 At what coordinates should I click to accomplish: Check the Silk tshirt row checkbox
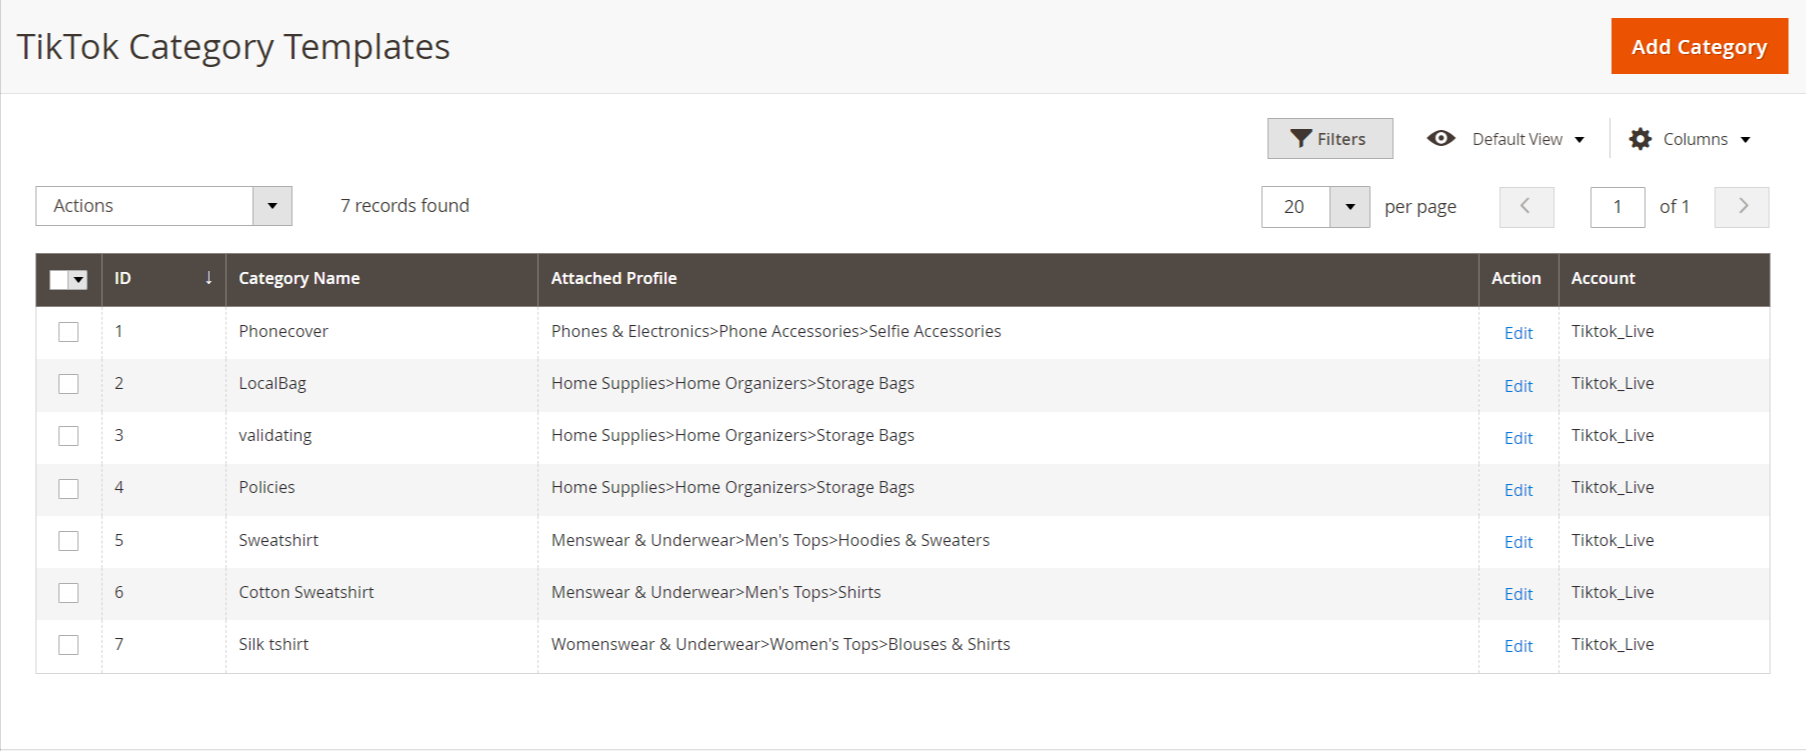68,645
